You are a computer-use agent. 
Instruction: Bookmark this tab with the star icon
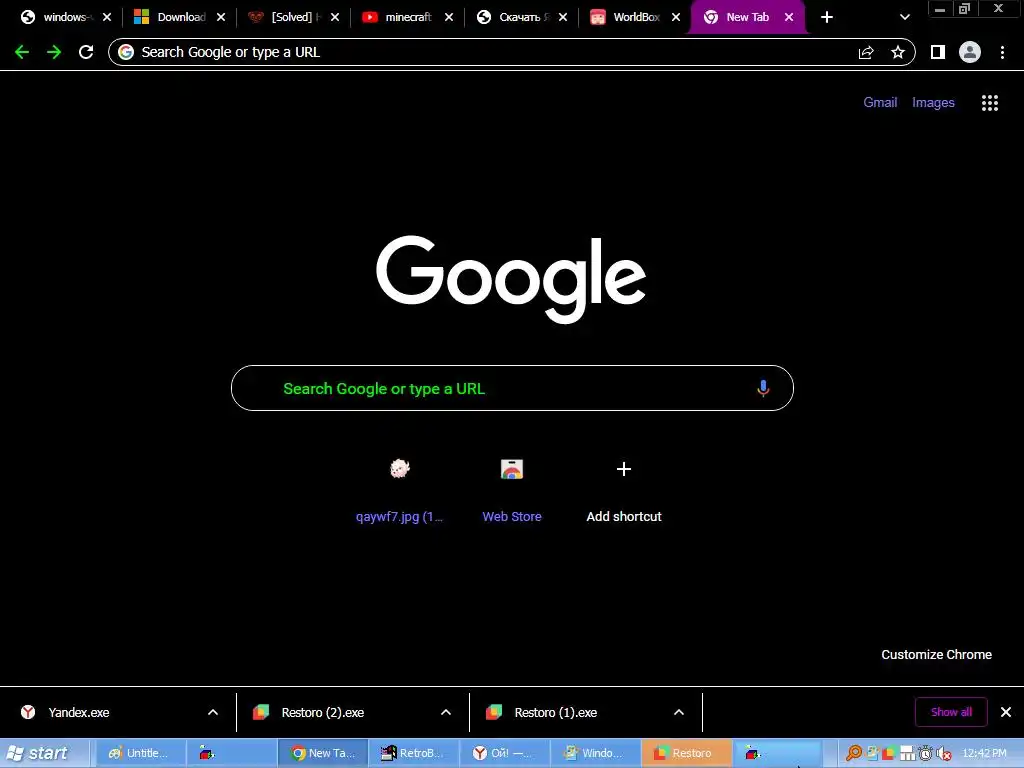tap(898, 52)
